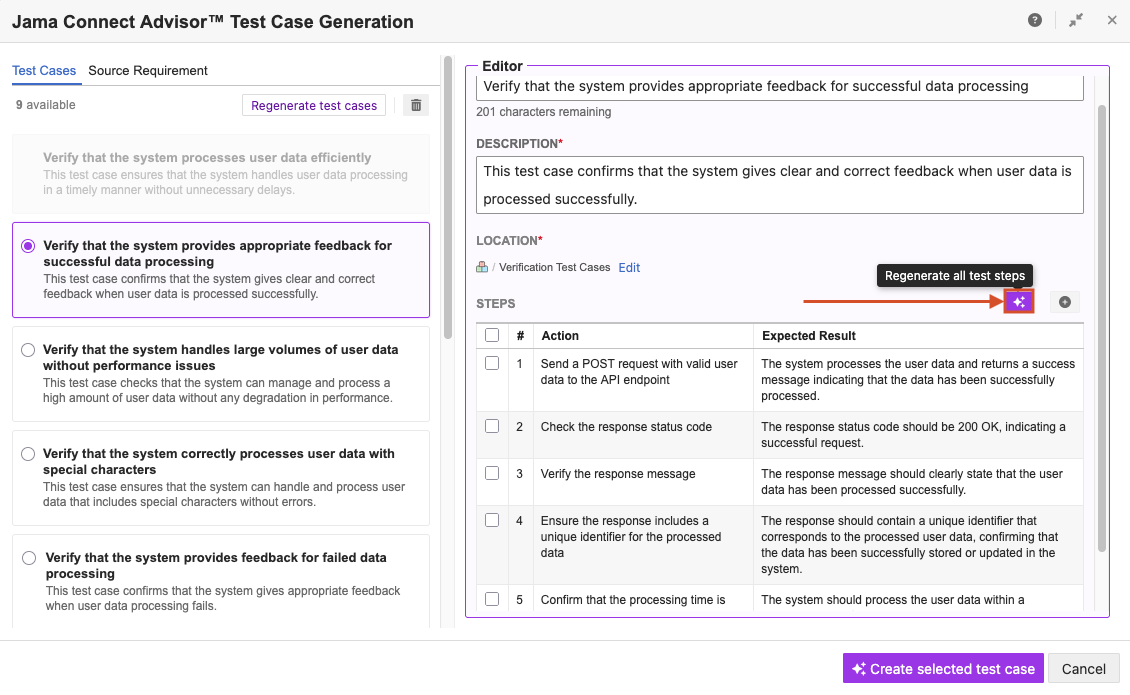1130x695 pixels.
Task: Tick the checkbox for step 3
Action: point(492,473)
